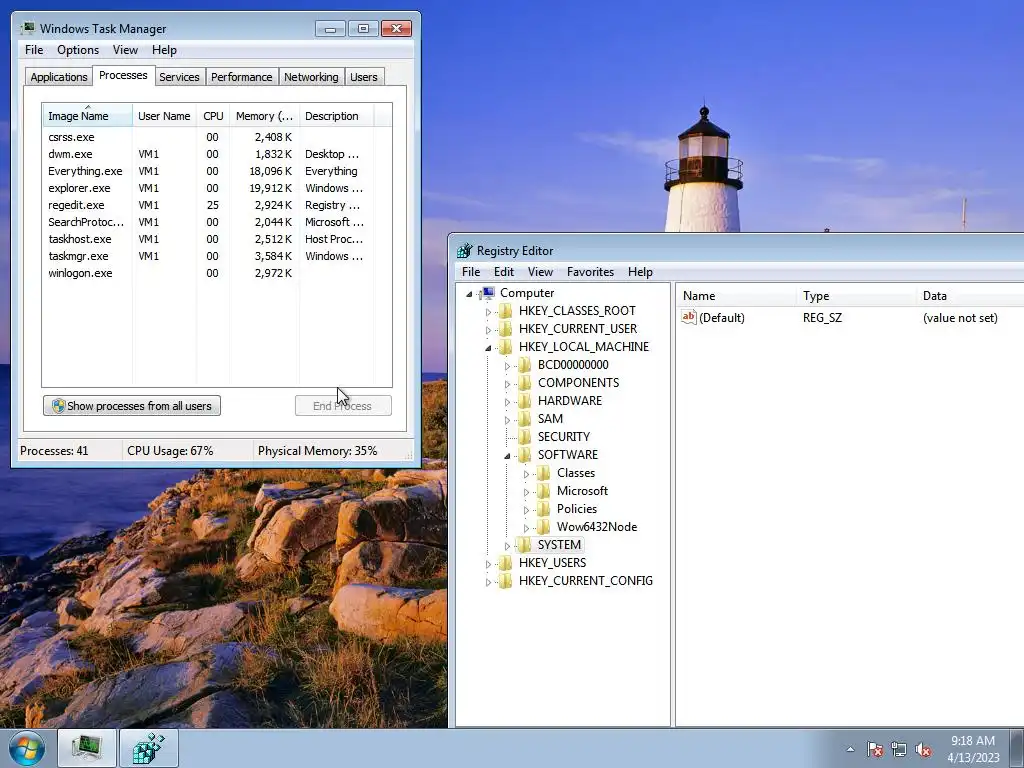The width and height of the screenshot is (1024, 768).
Task: Expand the HKEY_USERS key
Action: tap(488, 564)
